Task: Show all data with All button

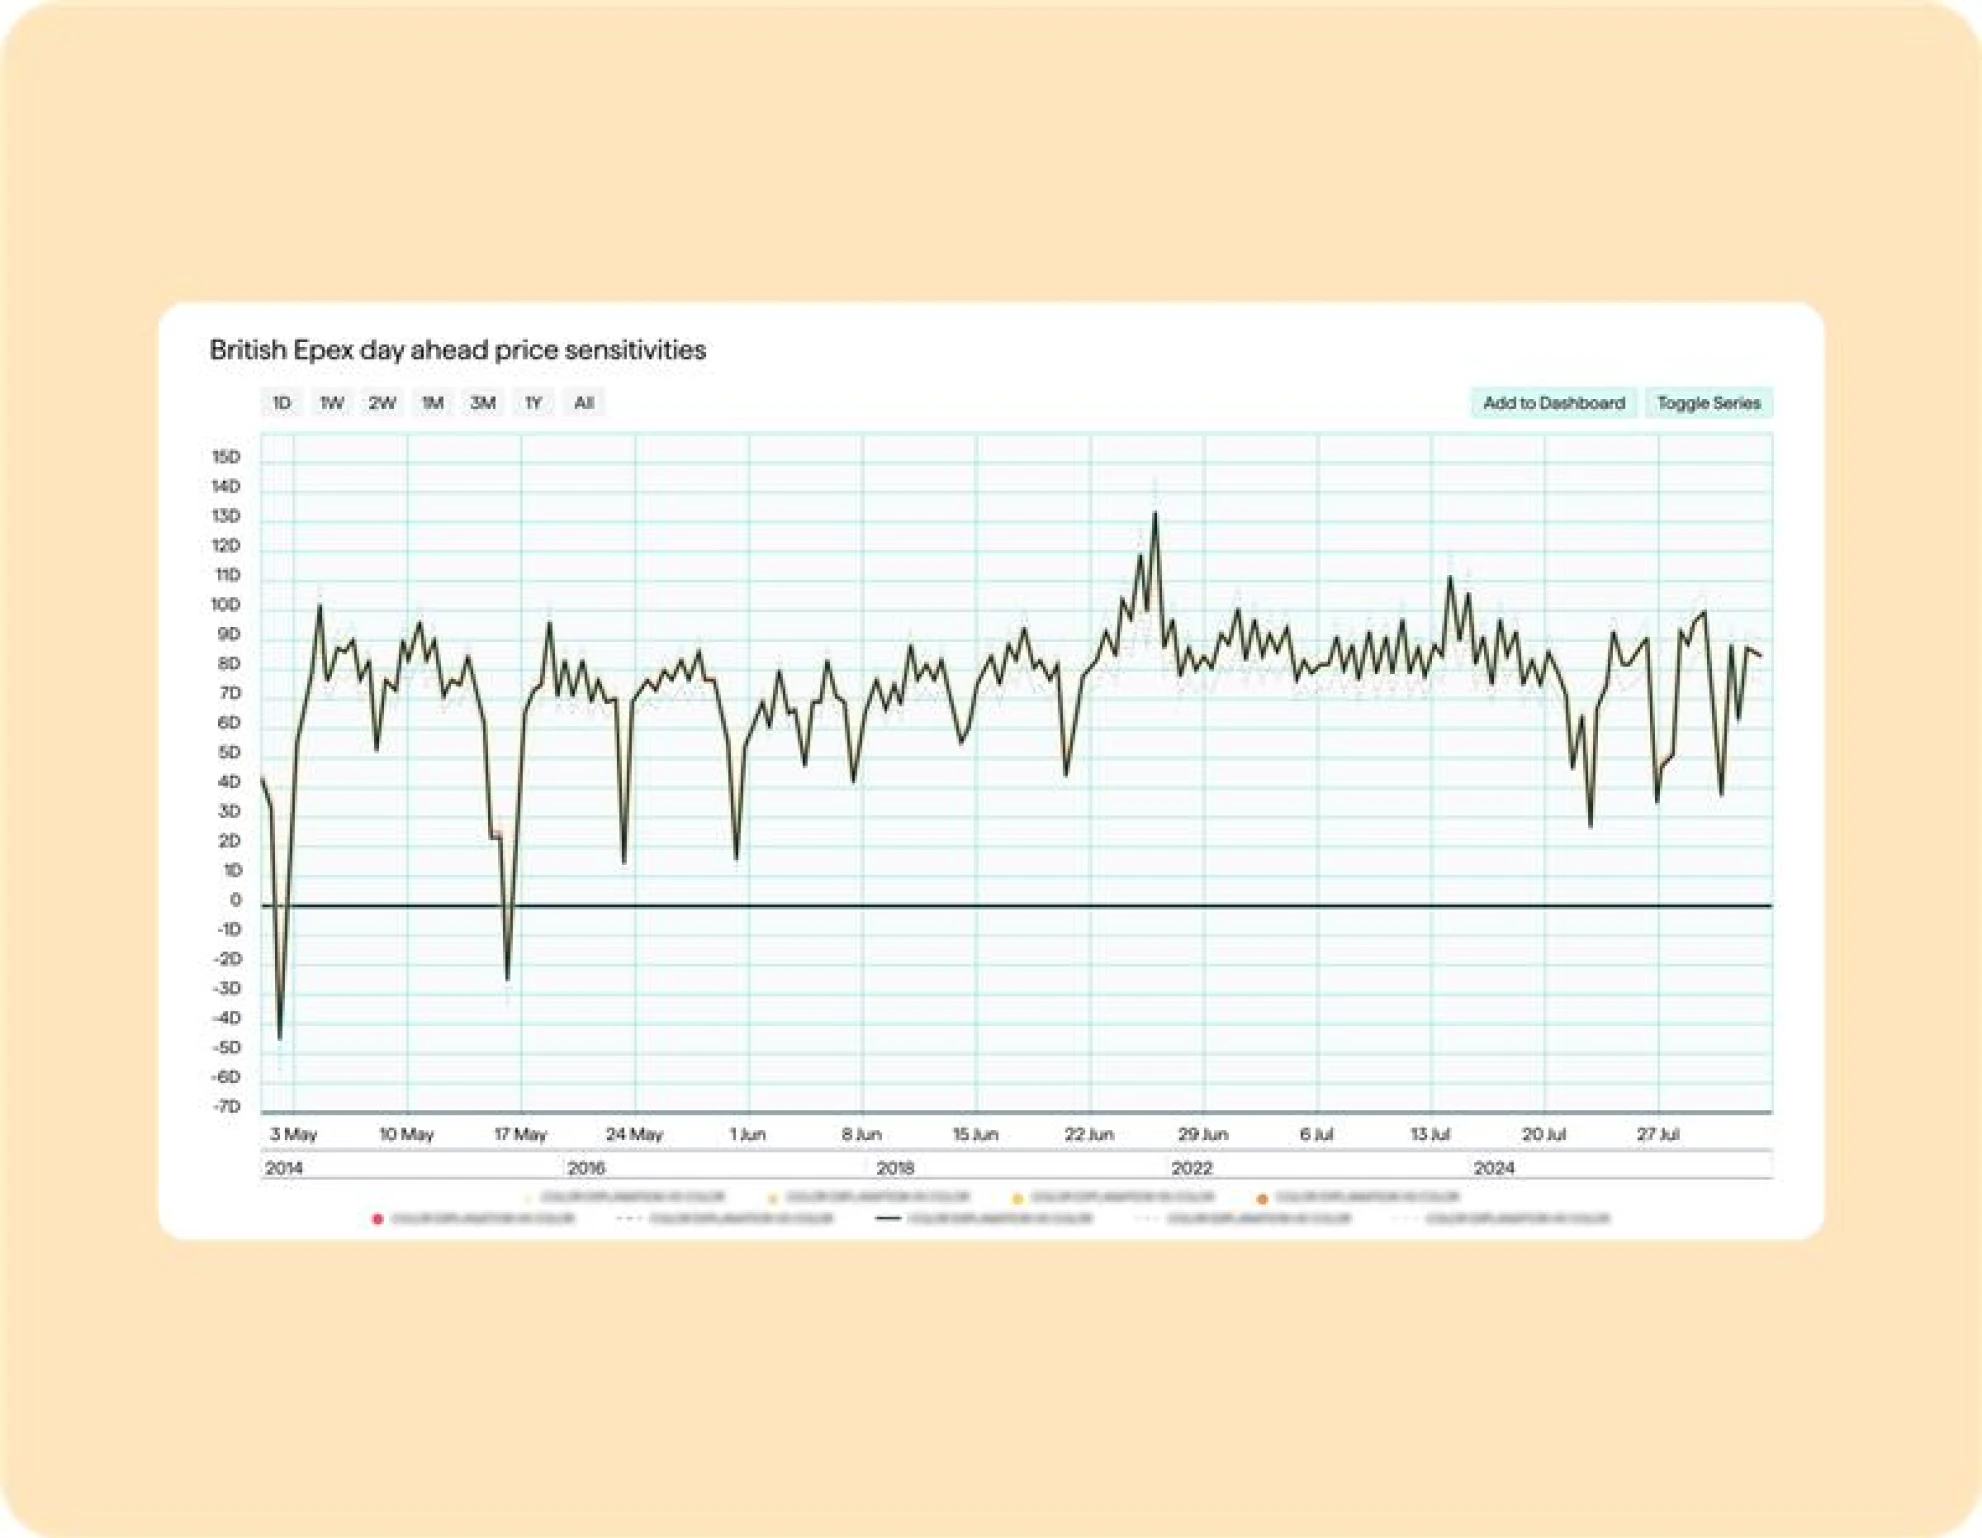Action: 584,403
